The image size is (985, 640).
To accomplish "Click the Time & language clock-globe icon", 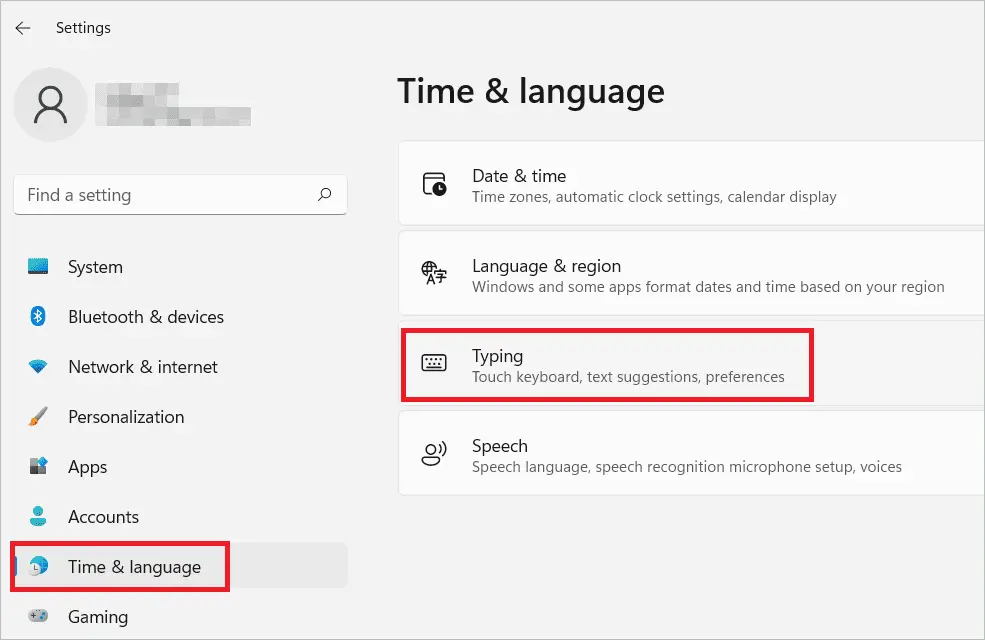I will click(x=38, y=566).
